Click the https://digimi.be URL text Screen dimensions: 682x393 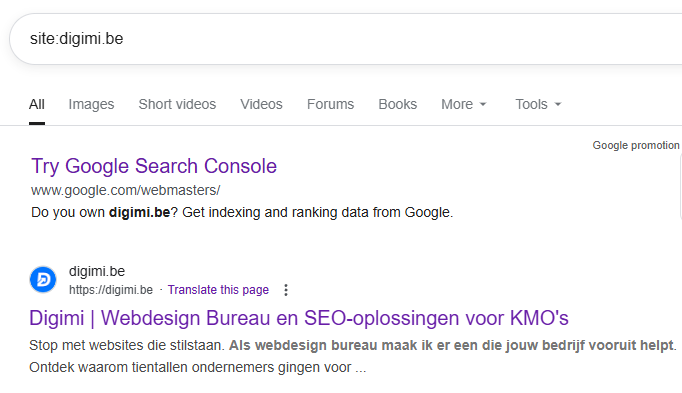[x=111, y=290]
